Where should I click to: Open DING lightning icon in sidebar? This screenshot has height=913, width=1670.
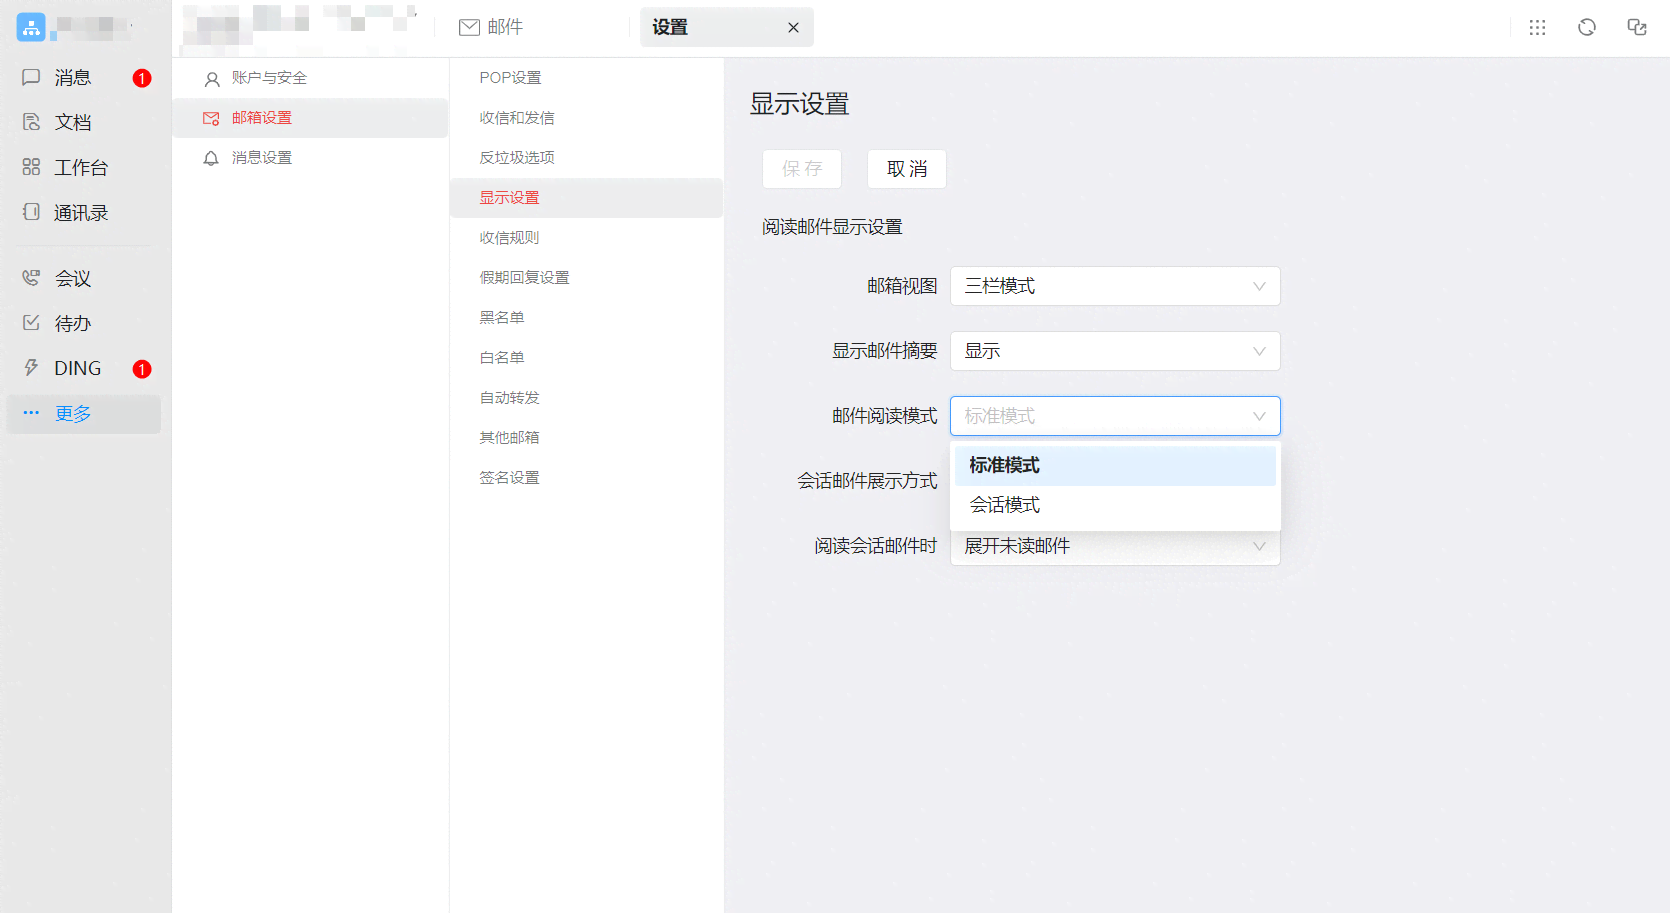click(x=31, y=368)
